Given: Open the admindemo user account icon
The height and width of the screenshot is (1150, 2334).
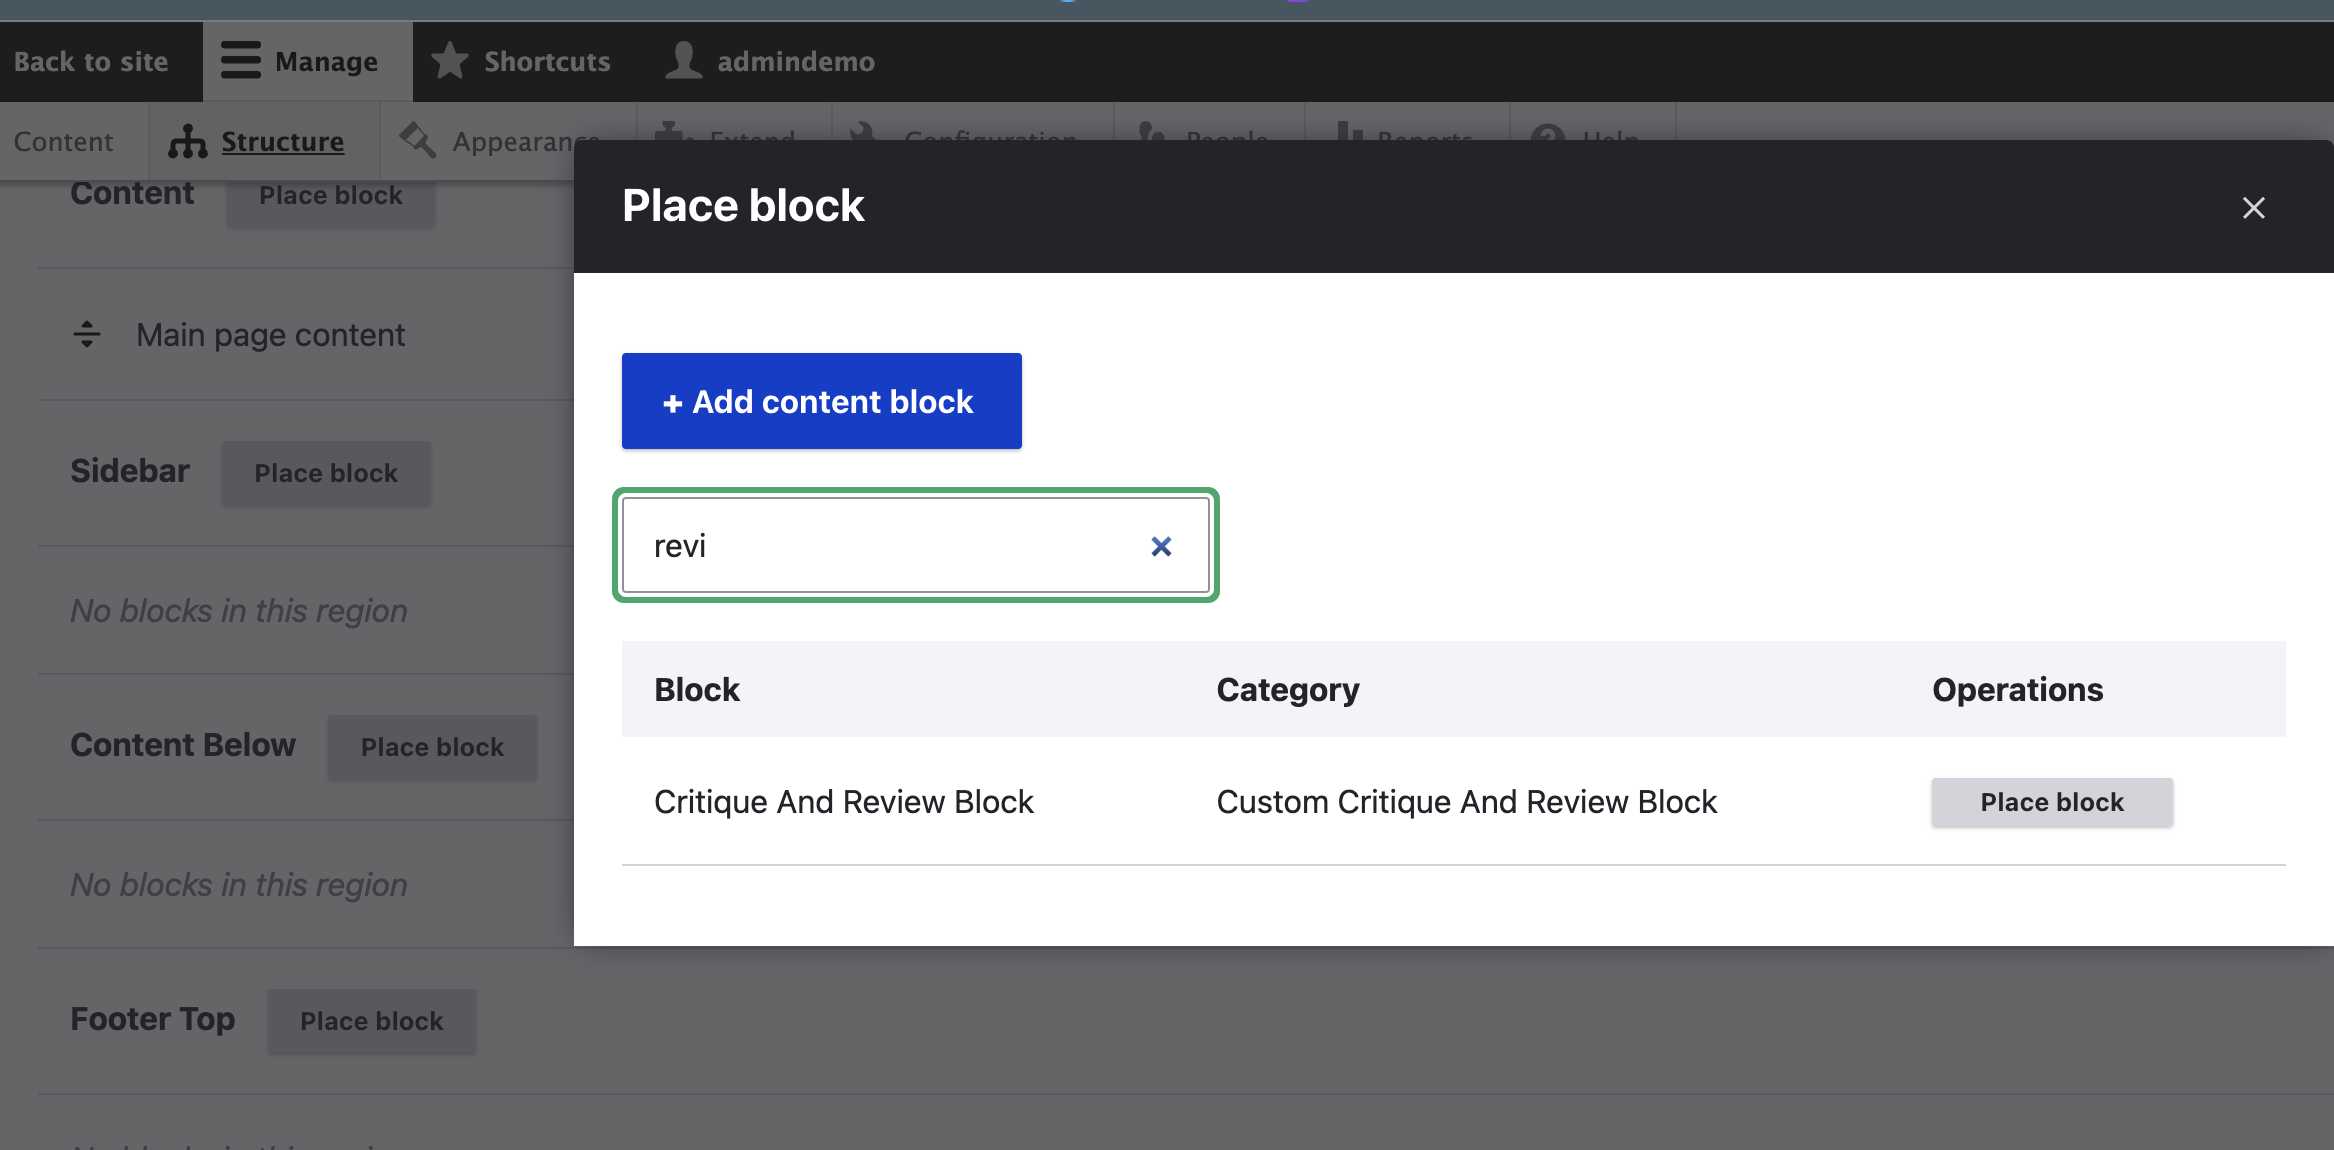Looking at the screenshot, I should (683, 59).
